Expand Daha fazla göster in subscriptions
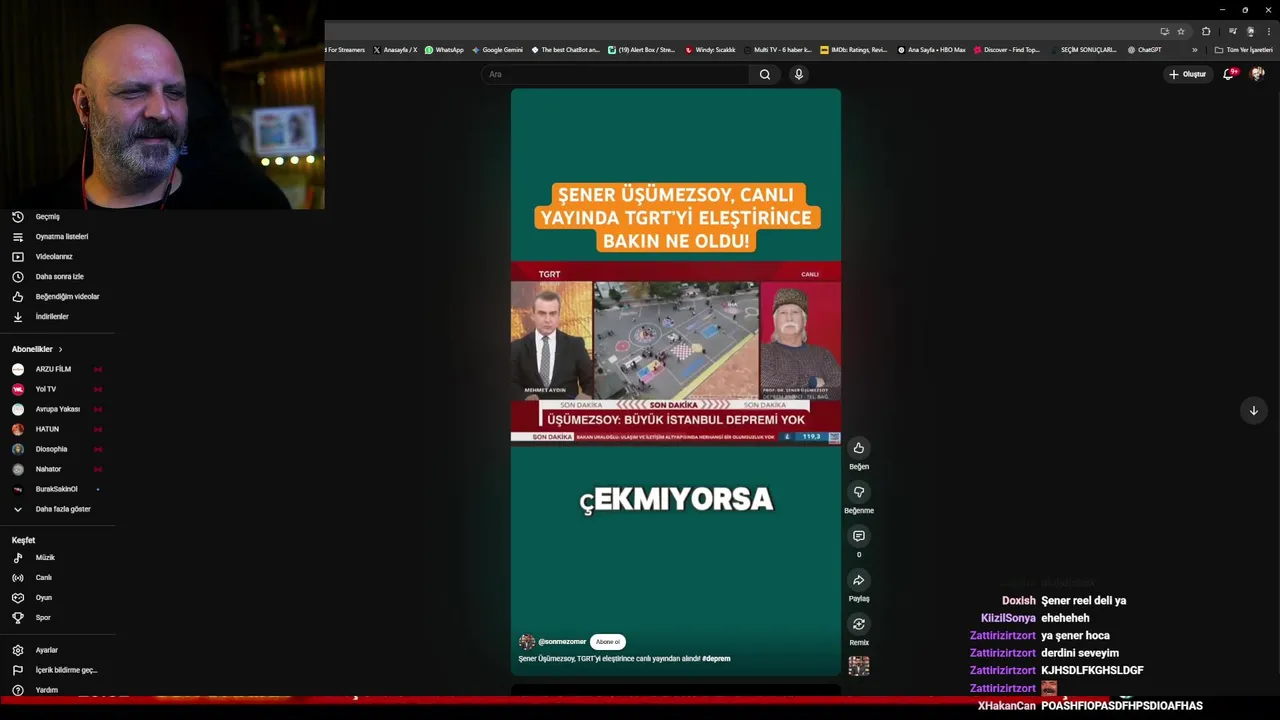 point(62,509)
